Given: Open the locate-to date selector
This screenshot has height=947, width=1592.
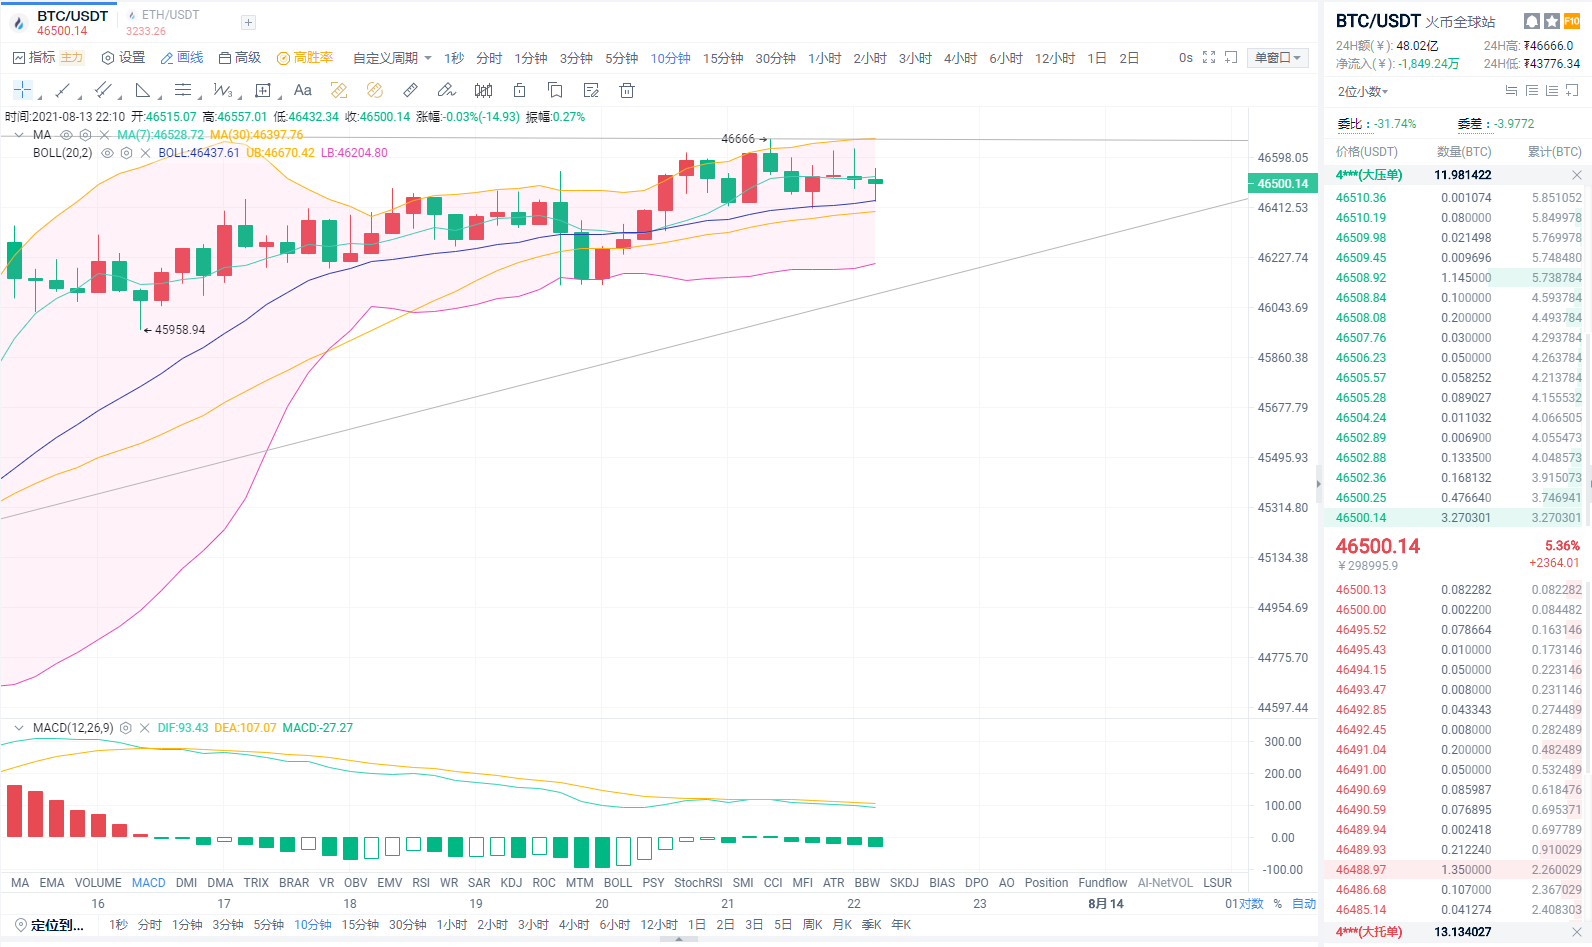Looking at the screenshot, I should 50,925.
